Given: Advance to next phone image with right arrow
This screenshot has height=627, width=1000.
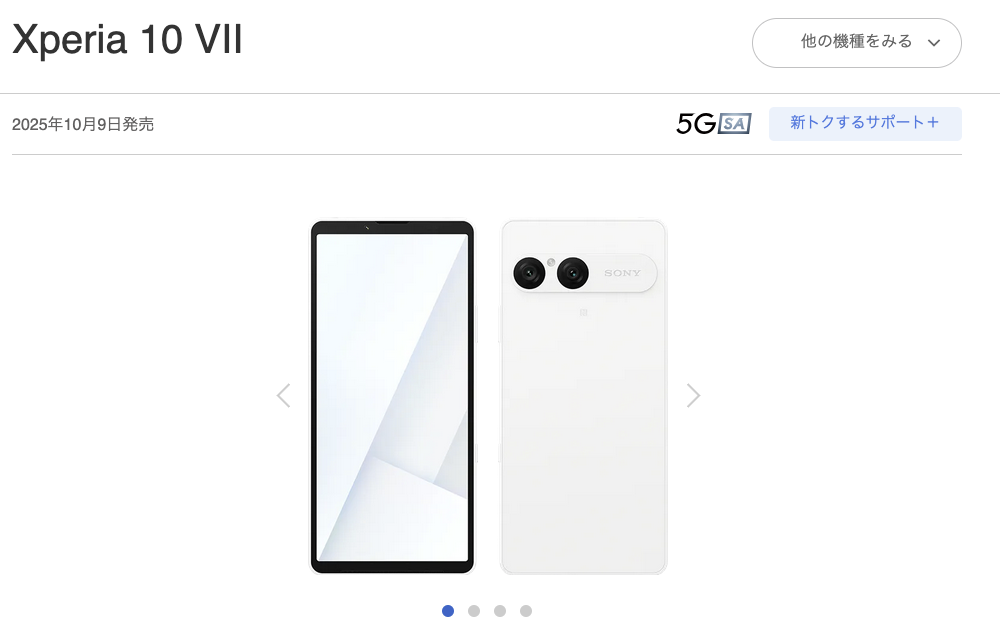Looking at the screenshot, I should (693, 395).
